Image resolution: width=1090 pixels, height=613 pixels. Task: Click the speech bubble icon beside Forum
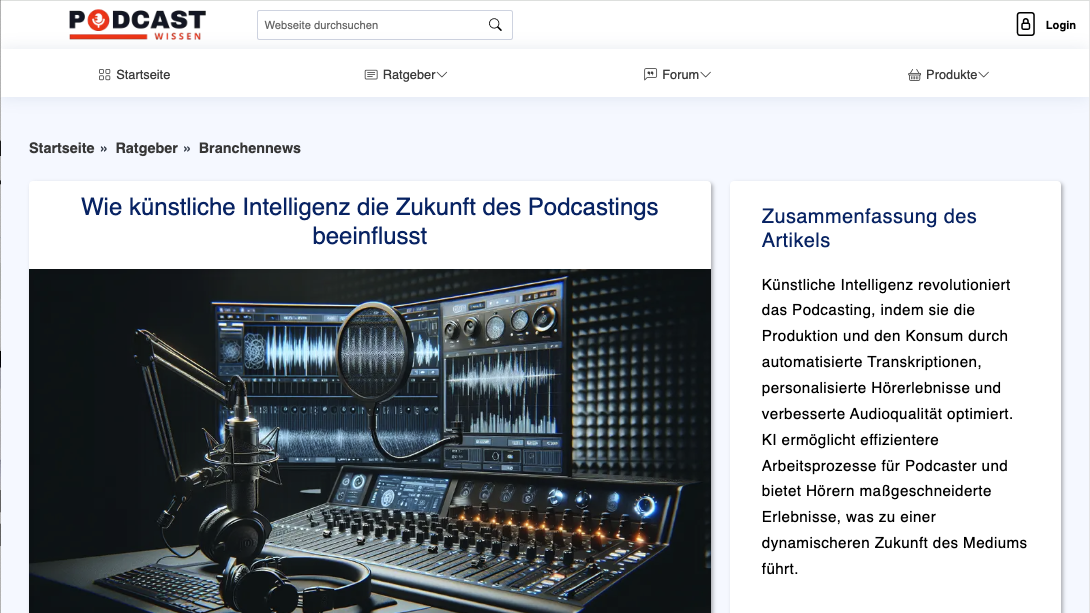(x=650, y=73)
